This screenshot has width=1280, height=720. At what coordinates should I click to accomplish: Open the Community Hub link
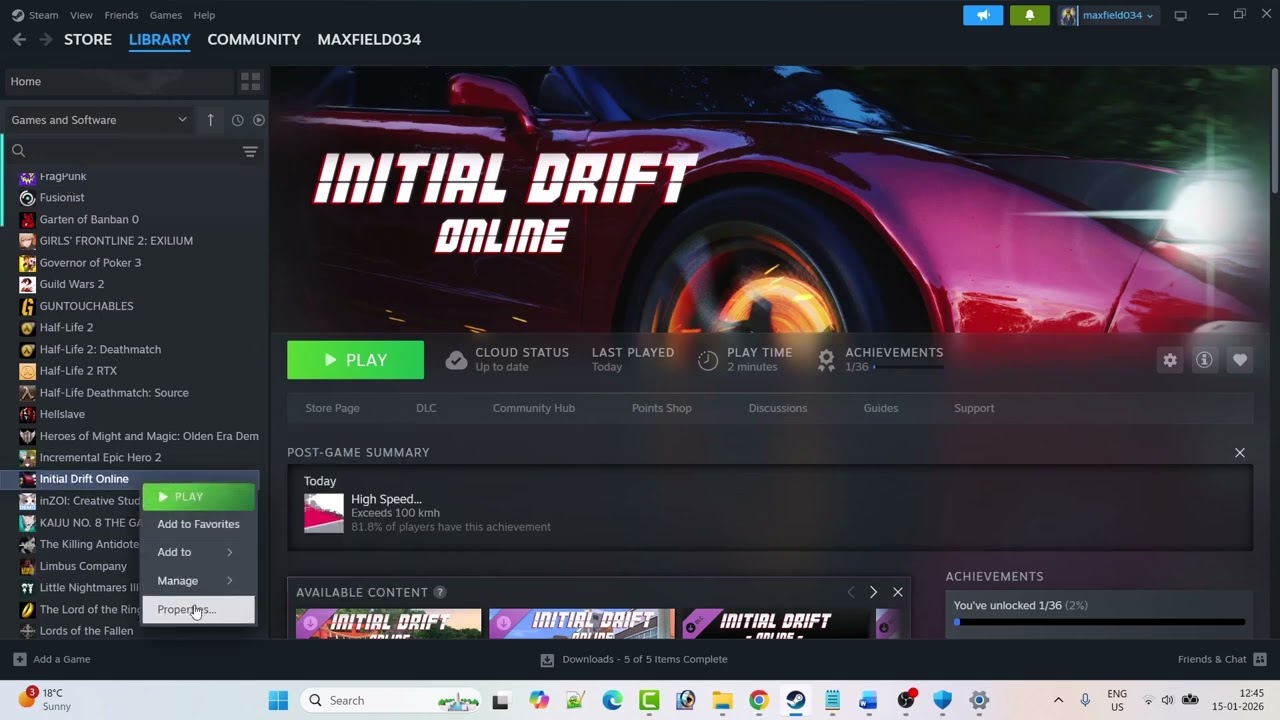tap(533, 408)
